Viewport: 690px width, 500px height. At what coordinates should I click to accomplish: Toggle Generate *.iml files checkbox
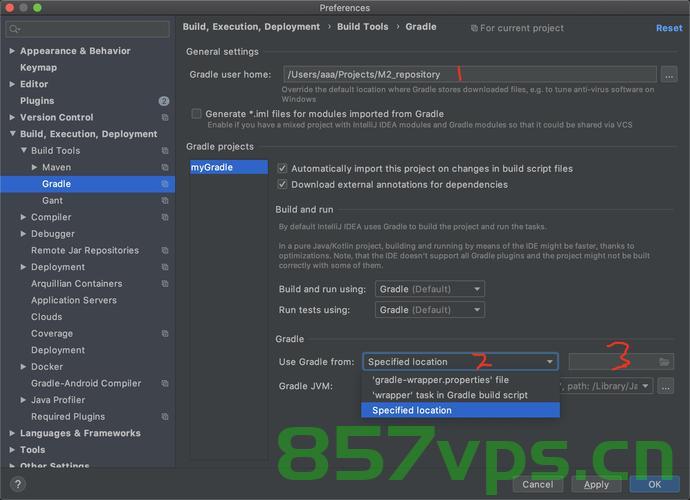196,114
